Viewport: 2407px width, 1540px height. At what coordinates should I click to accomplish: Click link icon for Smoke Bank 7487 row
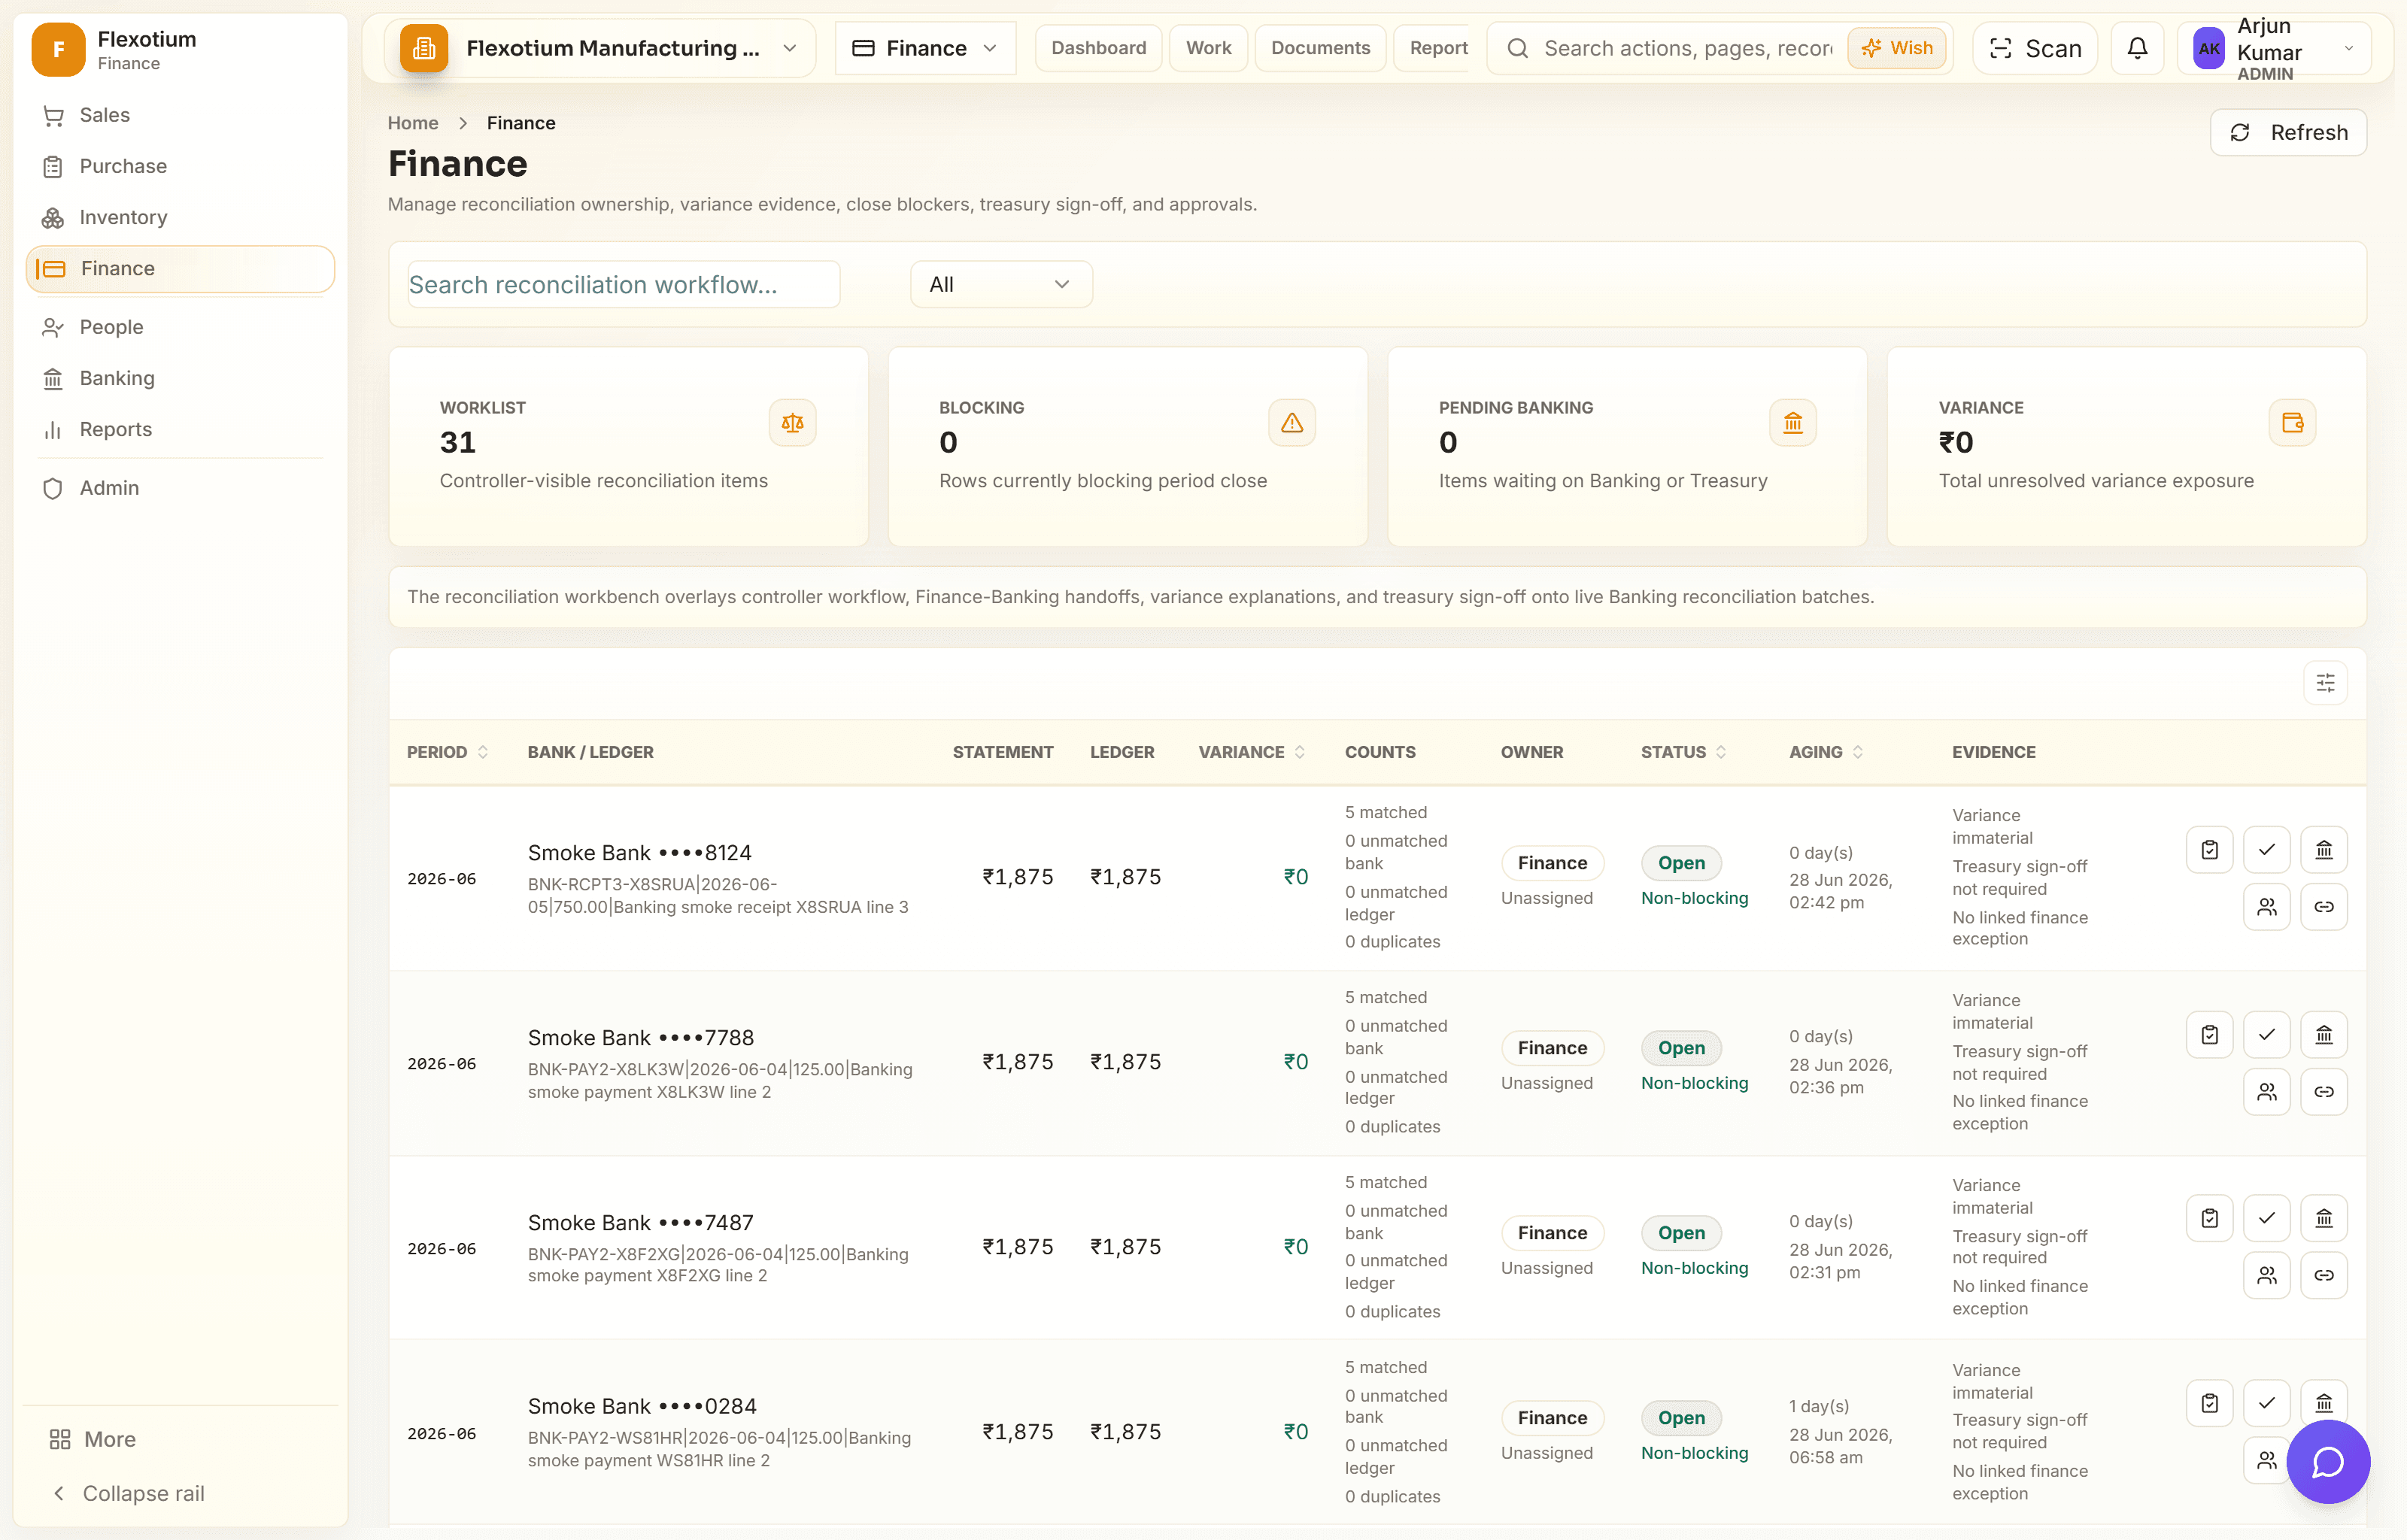click(2324, 1276)
